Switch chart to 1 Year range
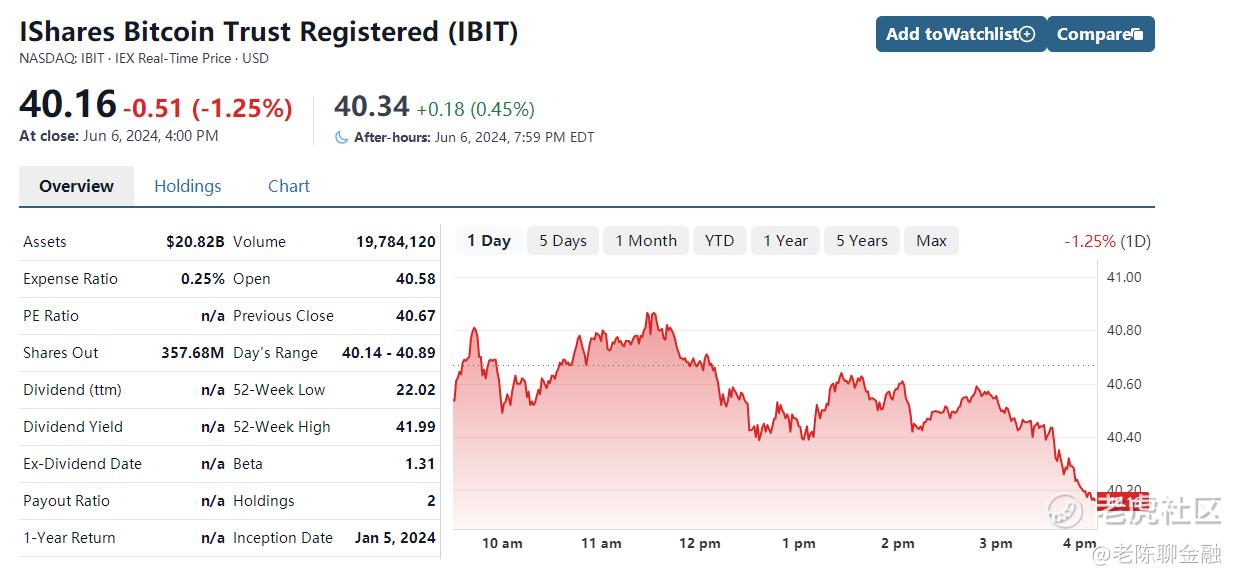The image size is (1245, 582). point(785,240)
